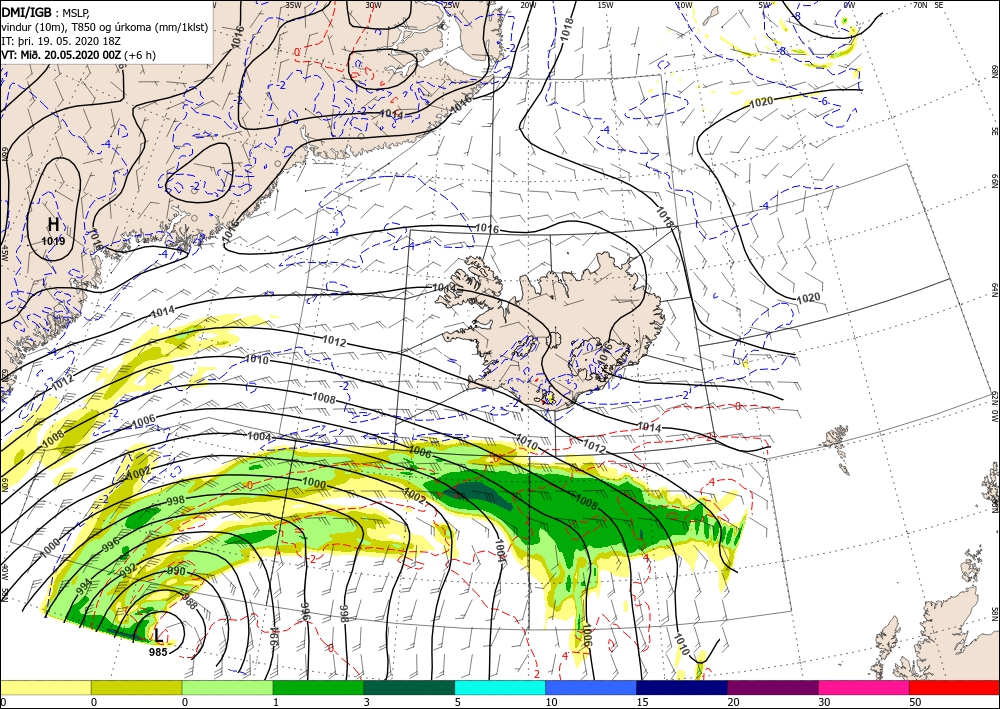Click the 25W longitude label
This screenshot has width=1000, height=709.
point(452,4)
